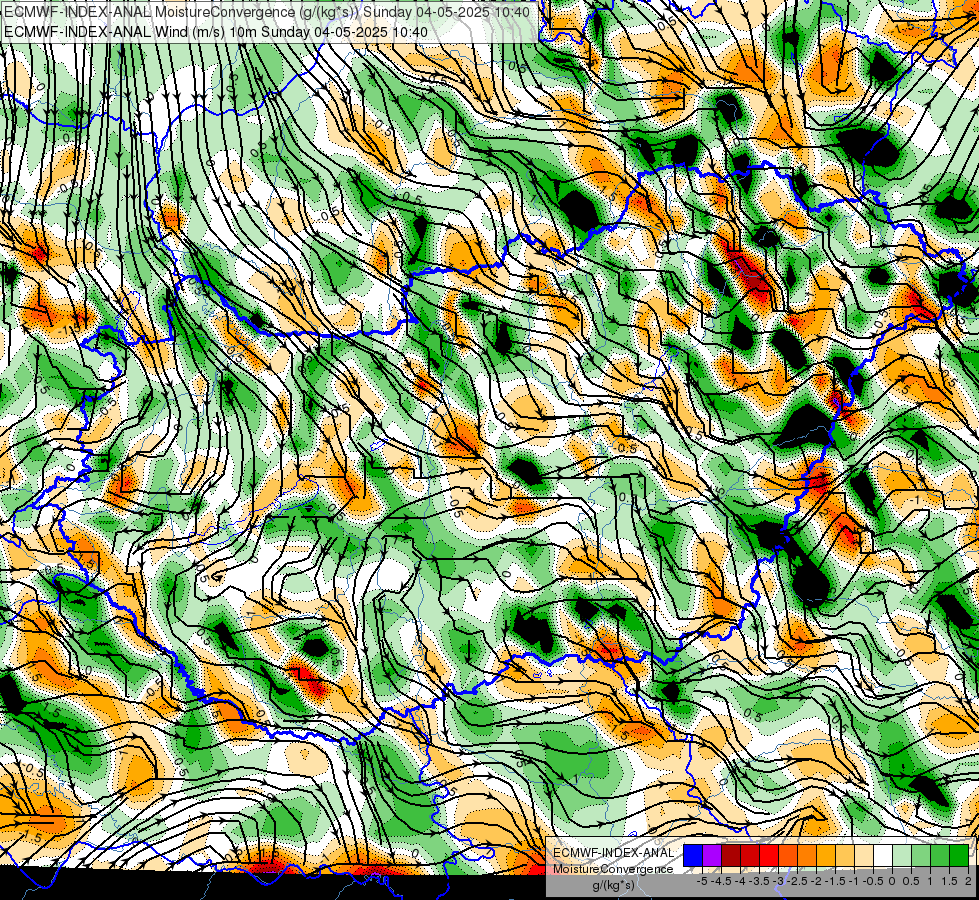Click the MoistureConvergence title line at top
This screenshot has height=900, width=979.
tap(267, 12)
